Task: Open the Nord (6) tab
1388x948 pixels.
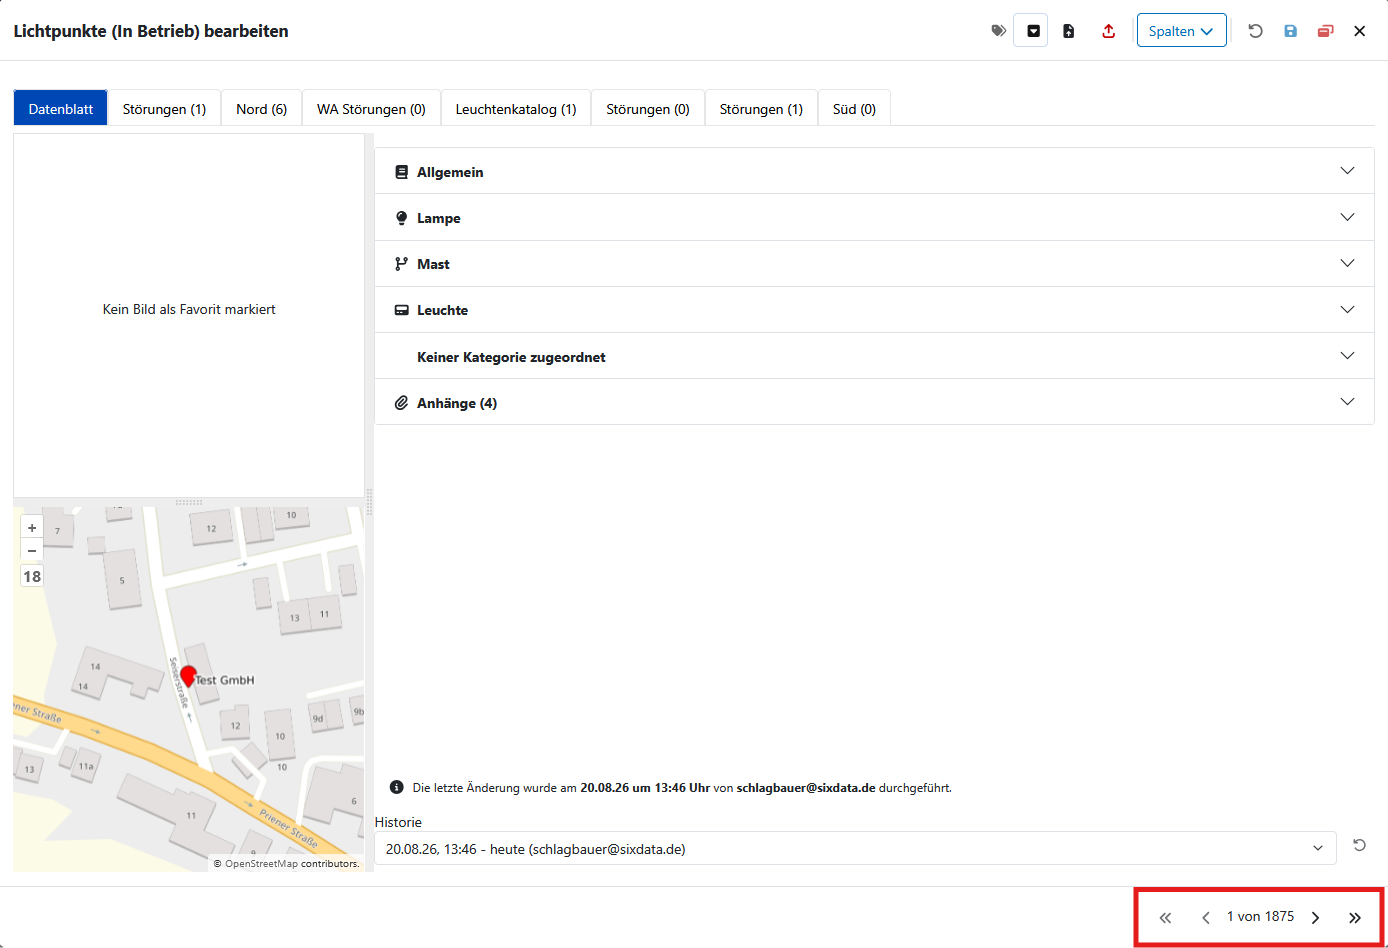Action: [261, 109]
